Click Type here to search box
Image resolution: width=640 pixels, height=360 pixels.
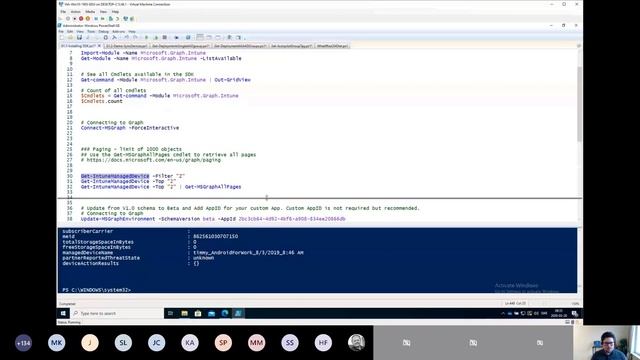coord(117,313)
